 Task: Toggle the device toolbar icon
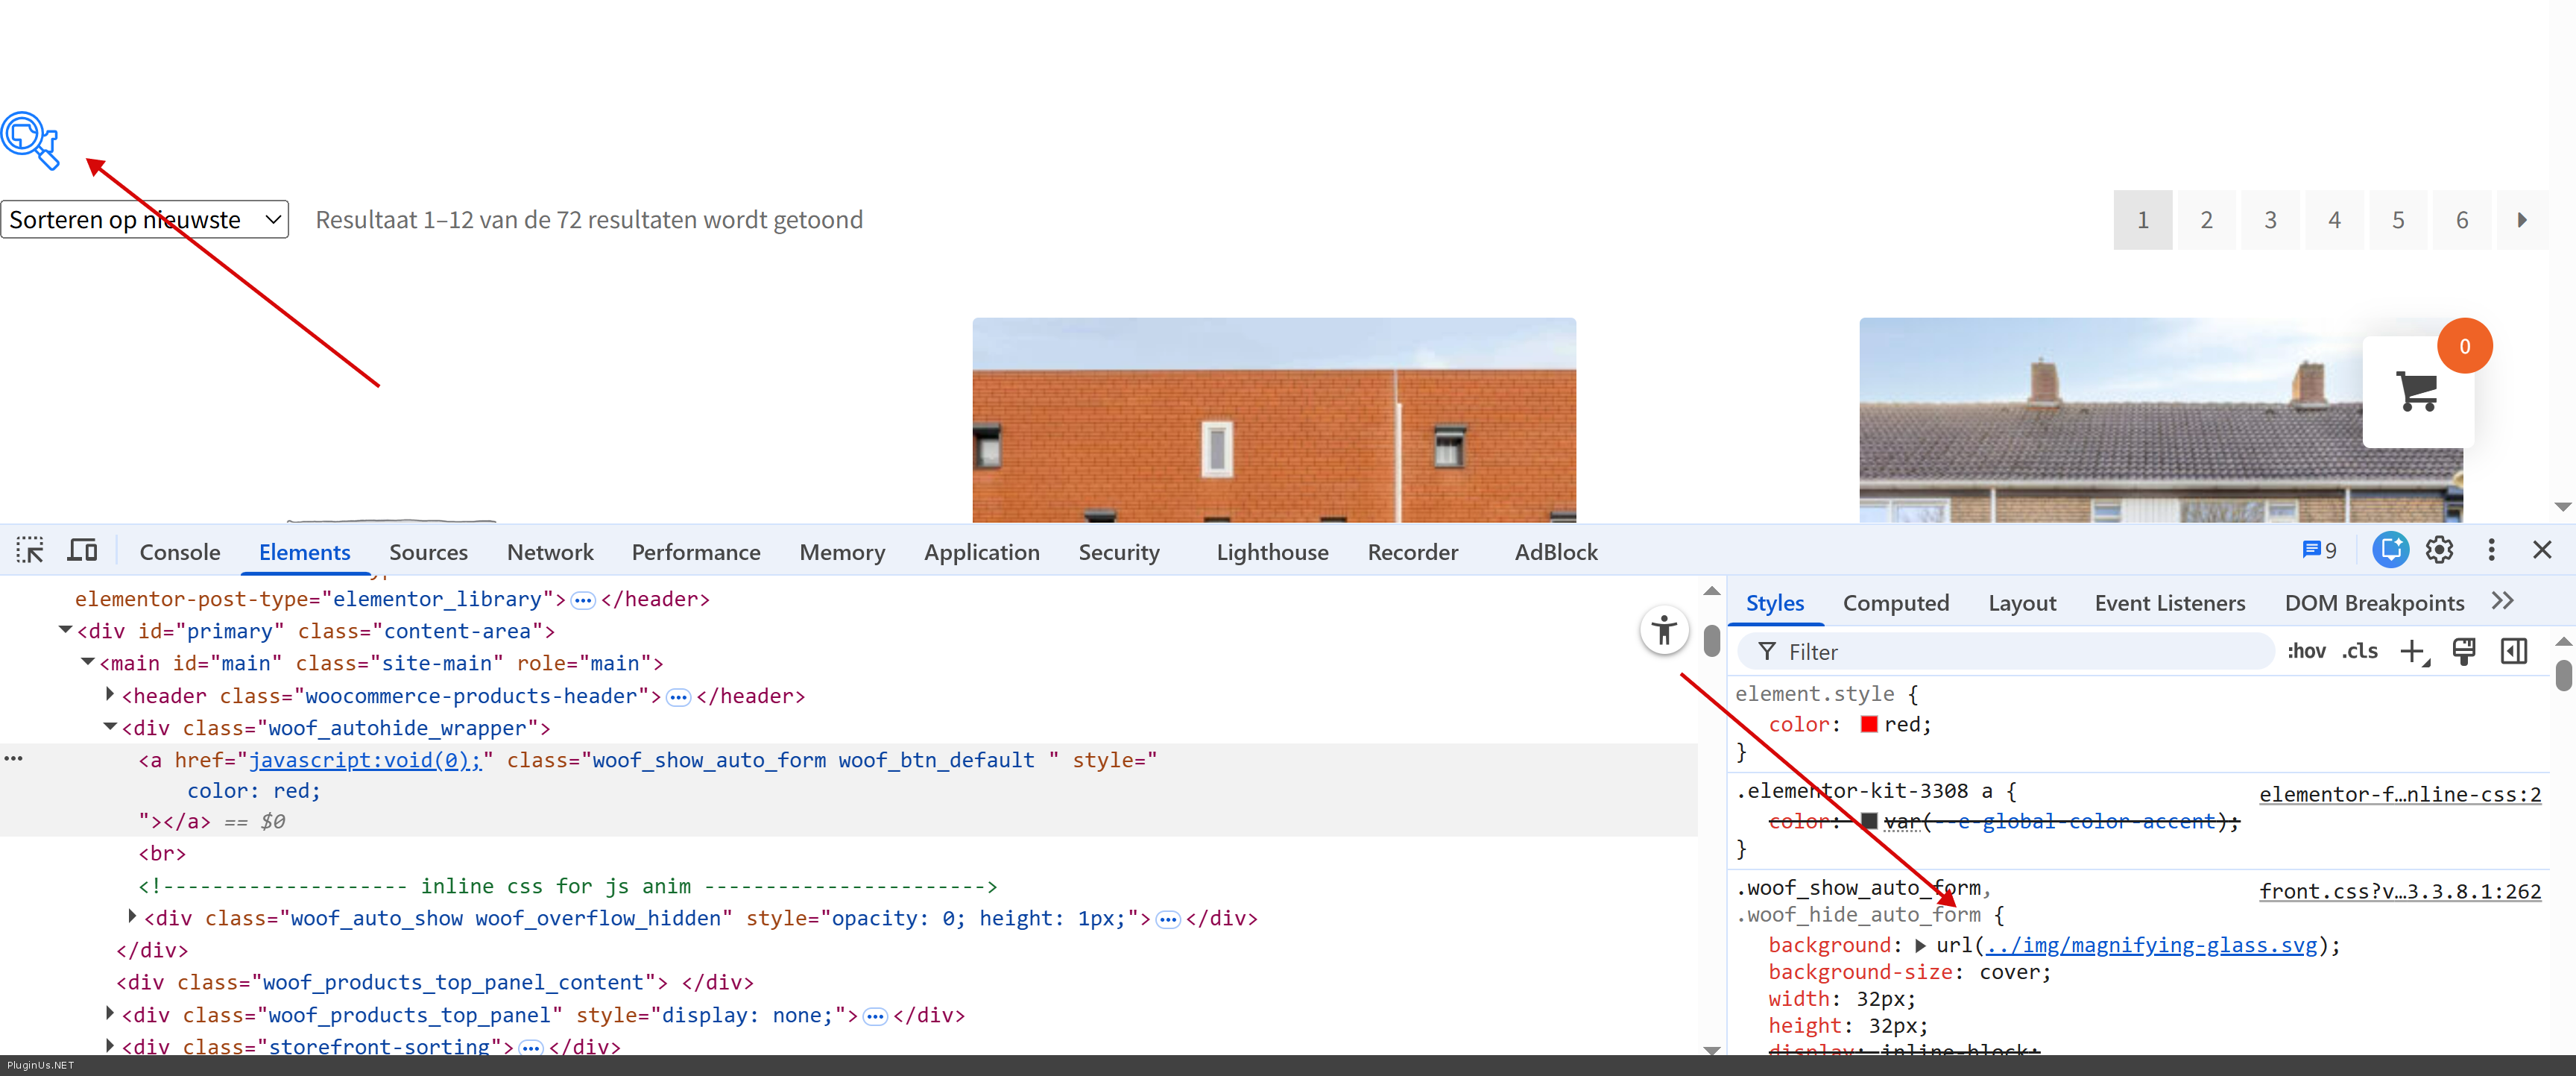pos(82,550)
